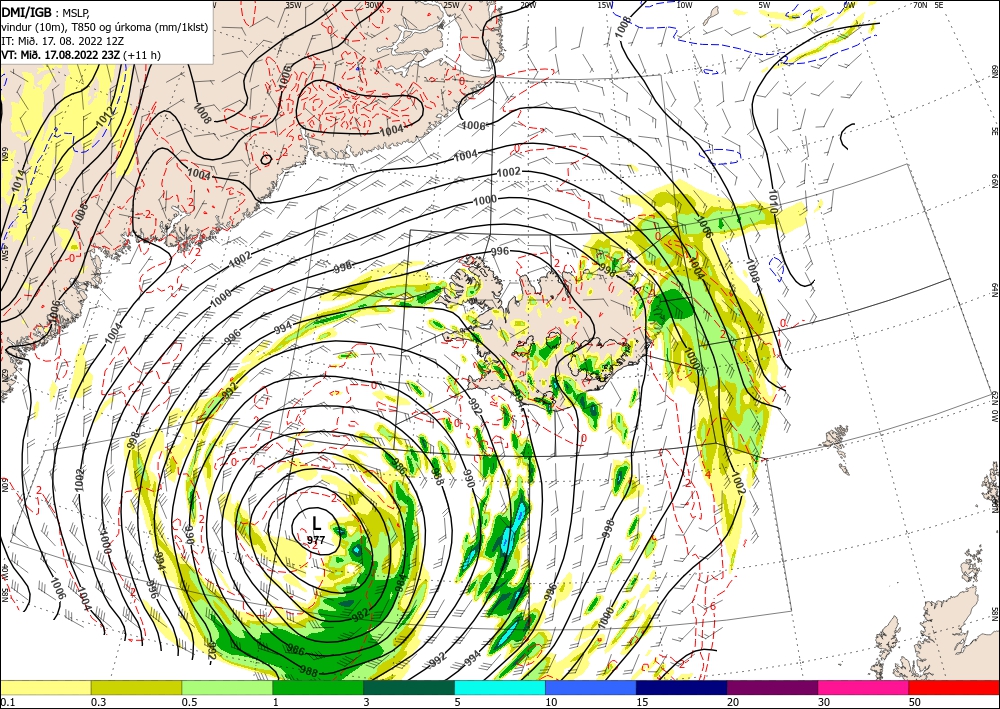Click the "15" legend value label
1000x709 pixels.
click(x=643, y=702)
